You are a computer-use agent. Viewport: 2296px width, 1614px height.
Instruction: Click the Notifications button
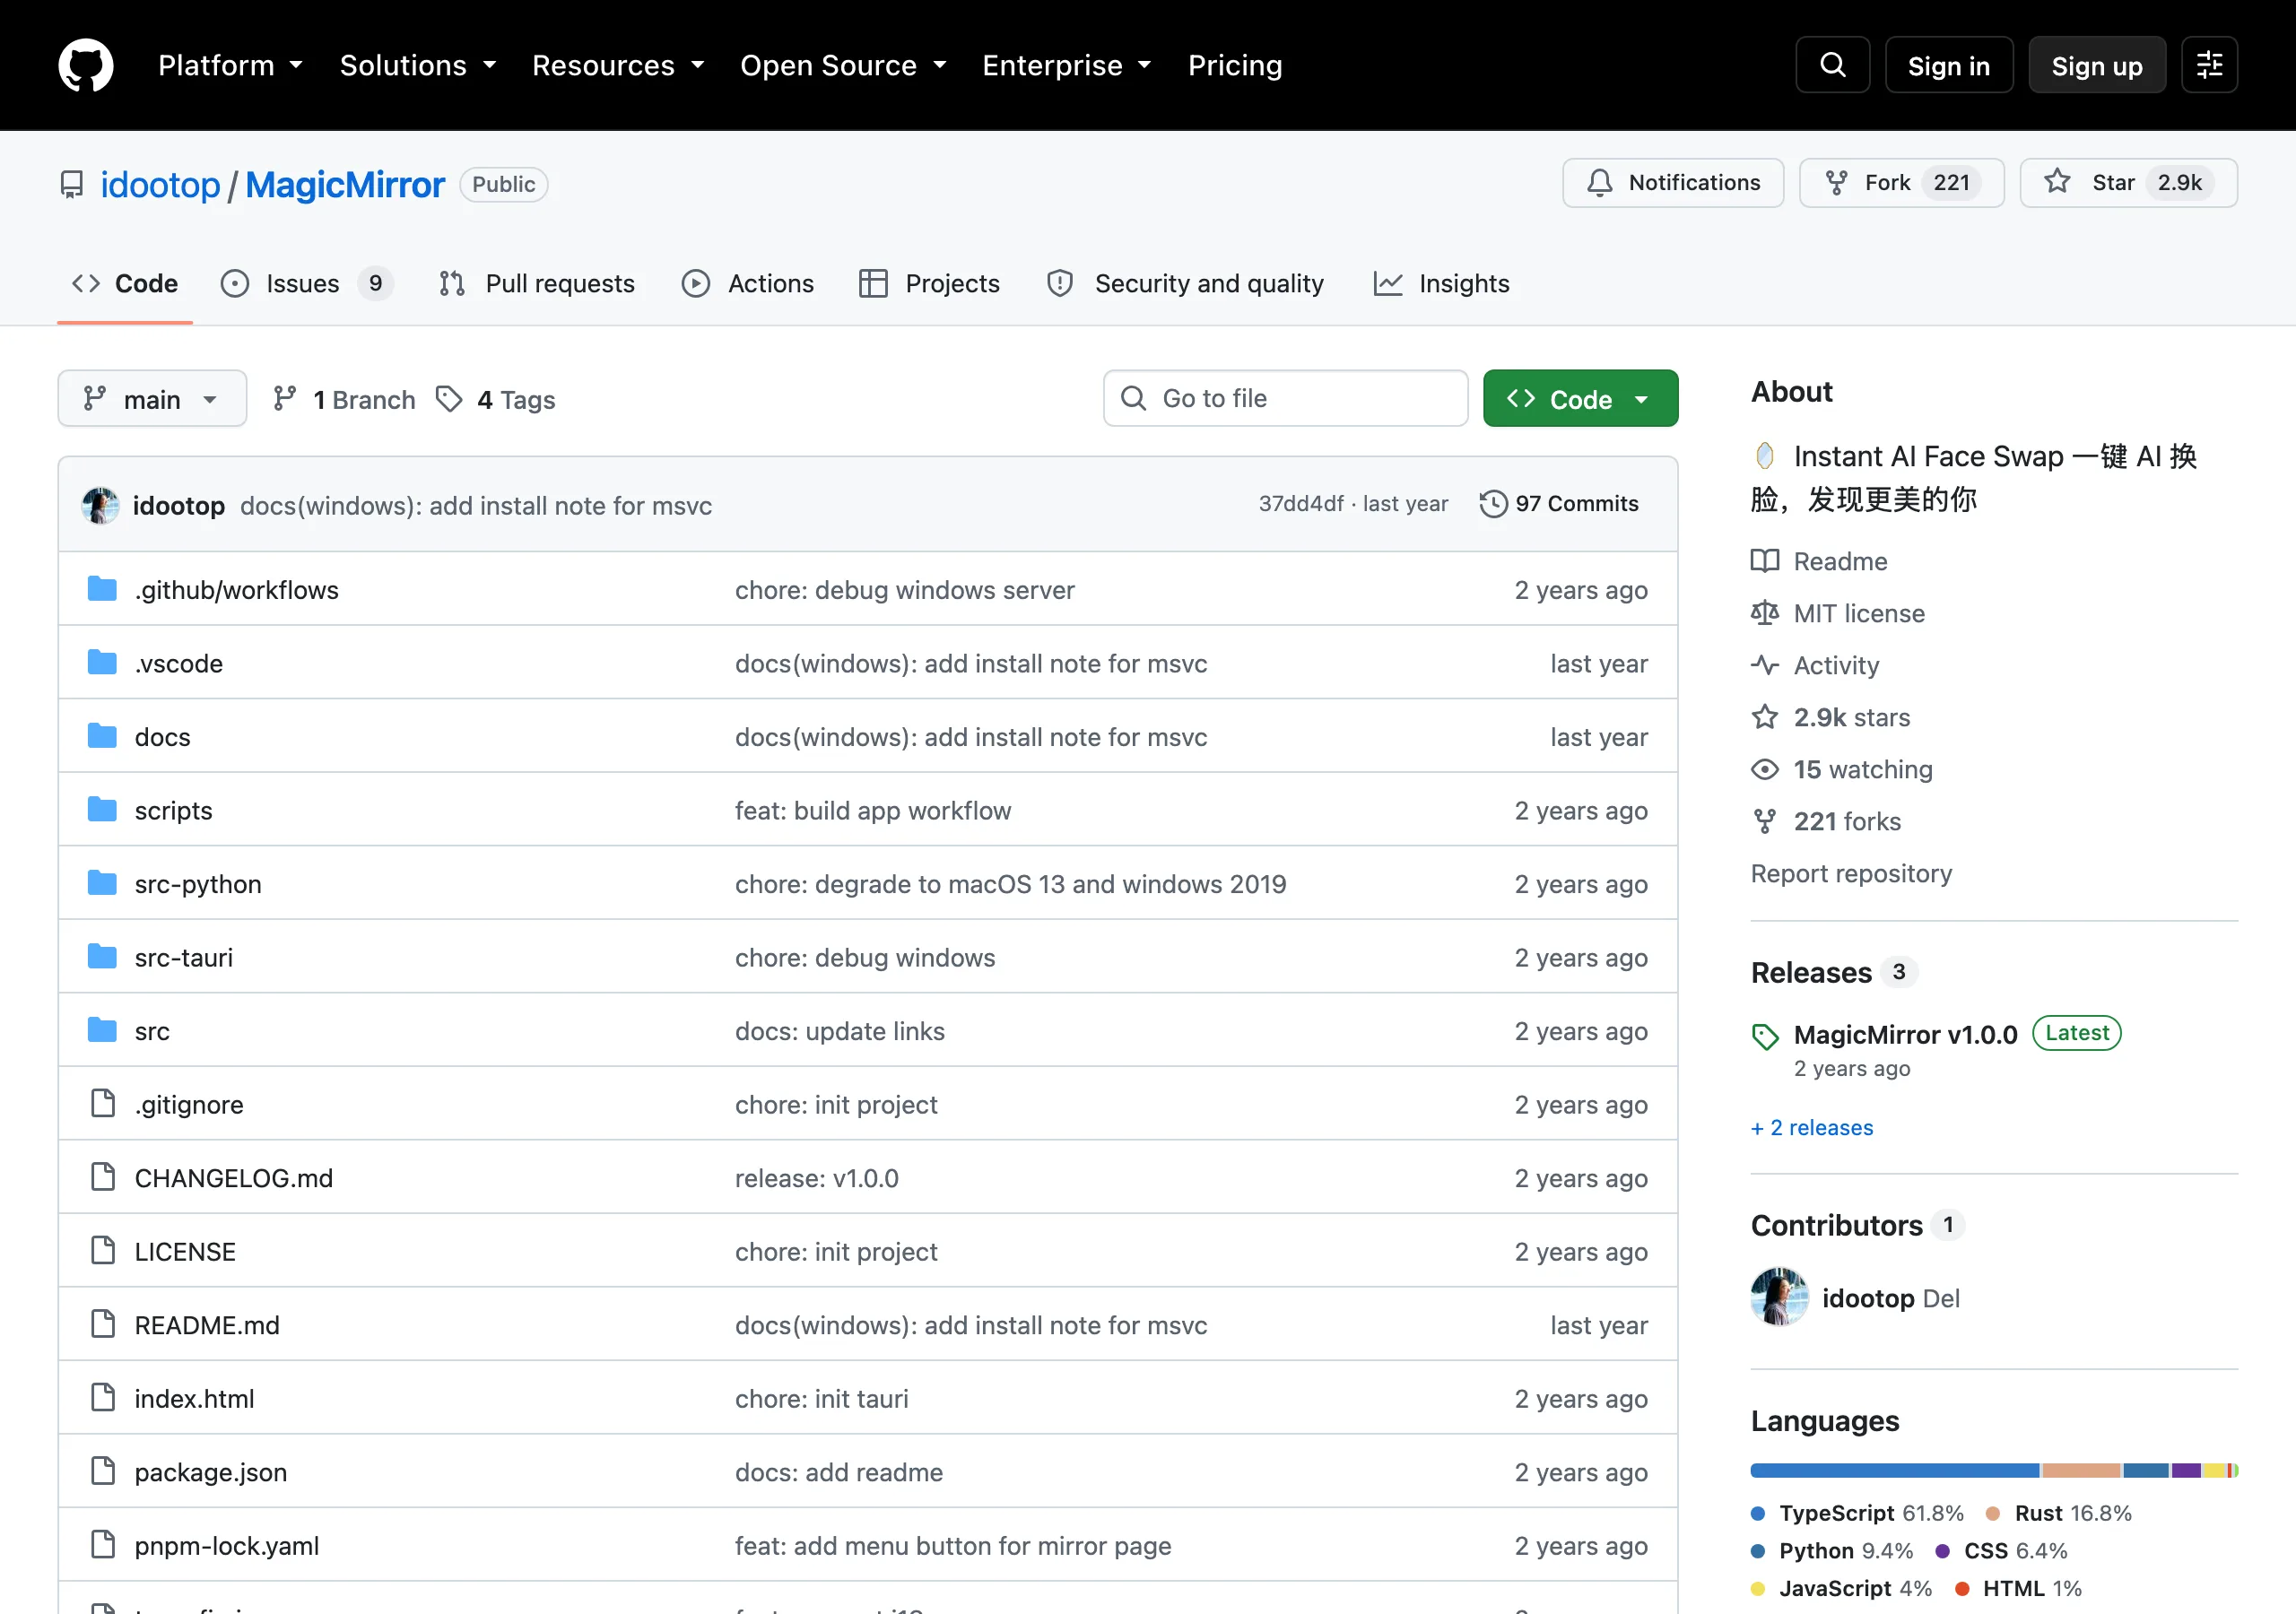coord(1673,183)
